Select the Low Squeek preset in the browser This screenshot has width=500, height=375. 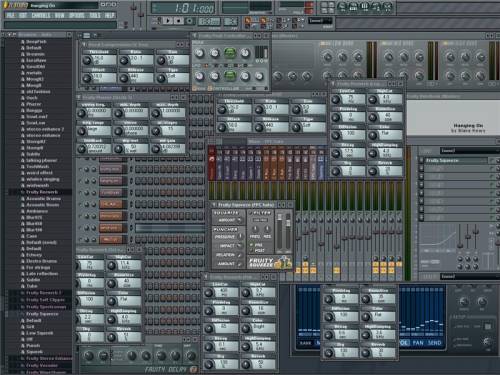pyautogui.click(x=39, y=333)
